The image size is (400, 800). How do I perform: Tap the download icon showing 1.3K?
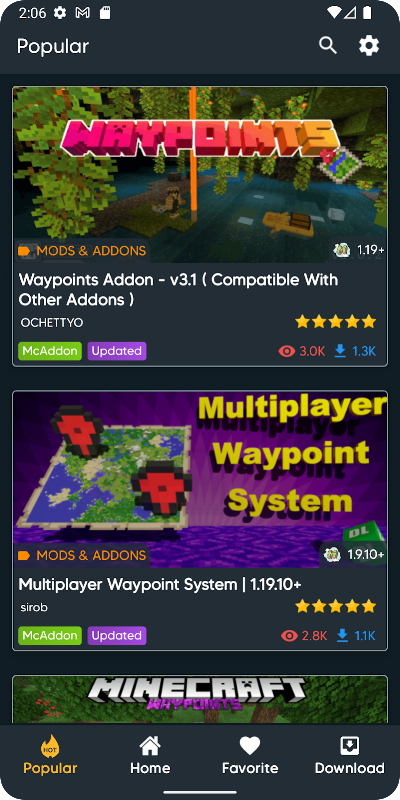click(x=340, y=351)
